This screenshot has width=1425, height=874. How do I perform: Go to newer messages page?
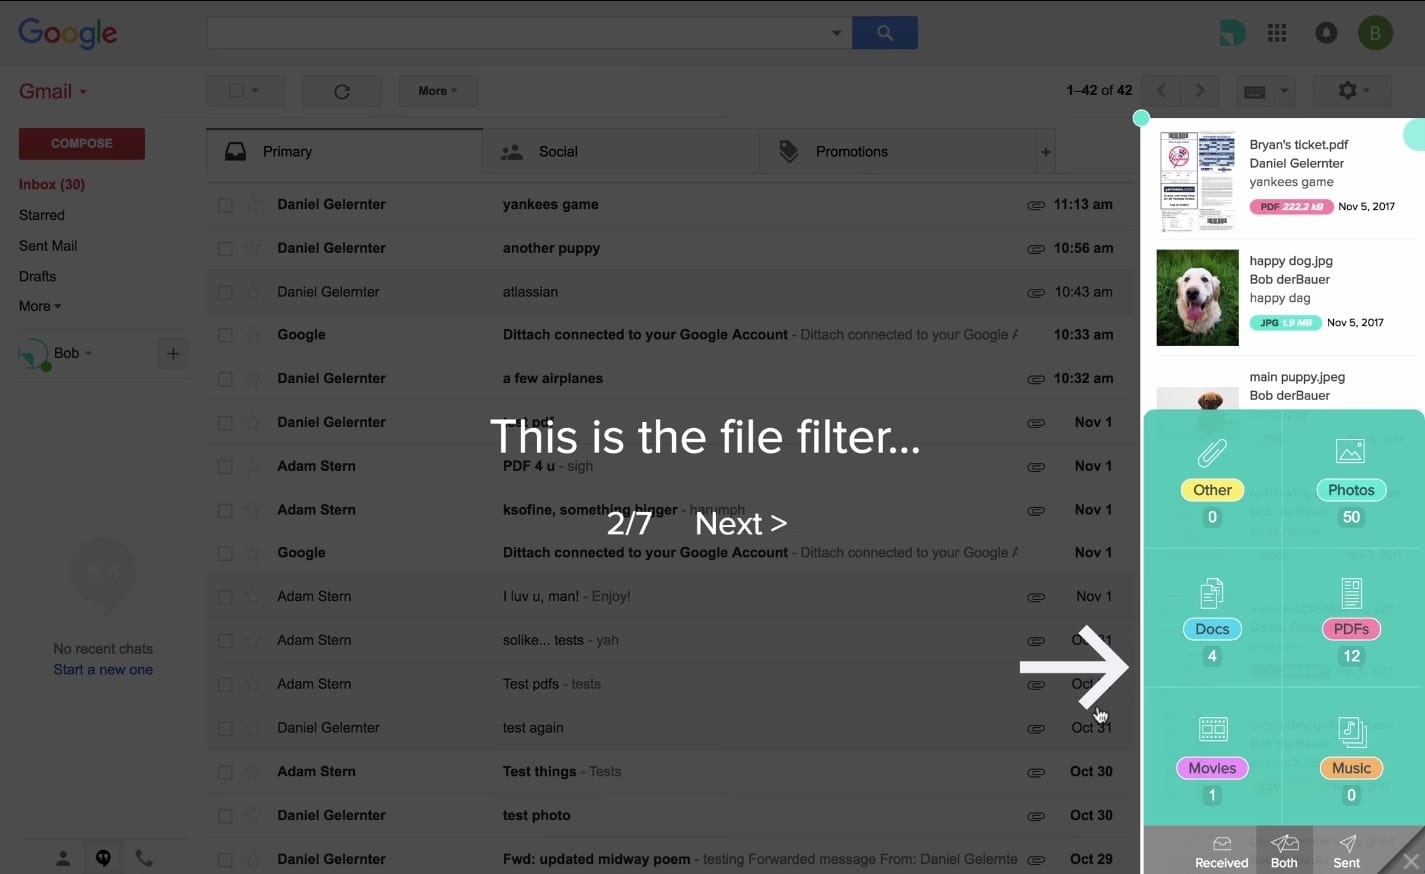1161,91
